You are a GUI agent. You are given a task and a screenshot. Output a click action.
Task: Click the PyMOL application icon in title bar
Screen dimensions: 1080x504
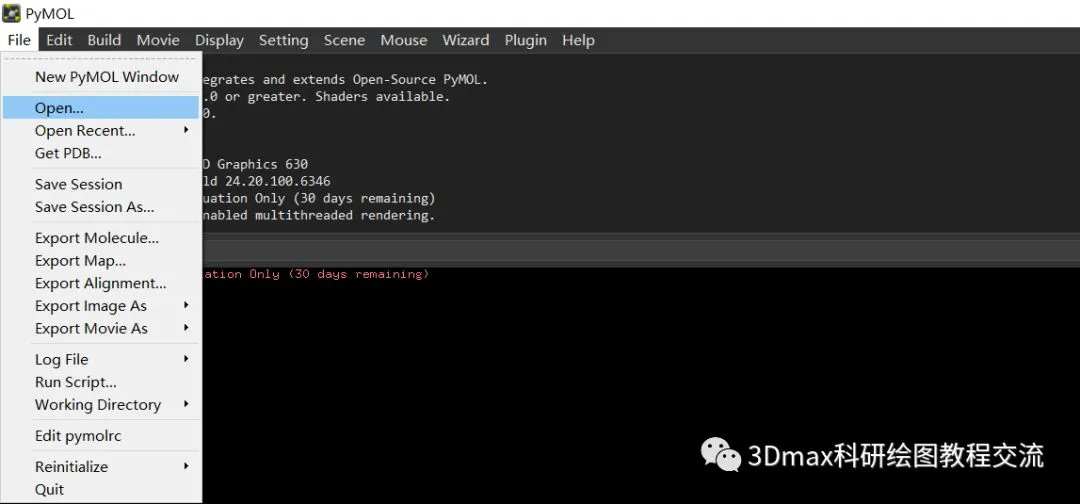[11, 13]
